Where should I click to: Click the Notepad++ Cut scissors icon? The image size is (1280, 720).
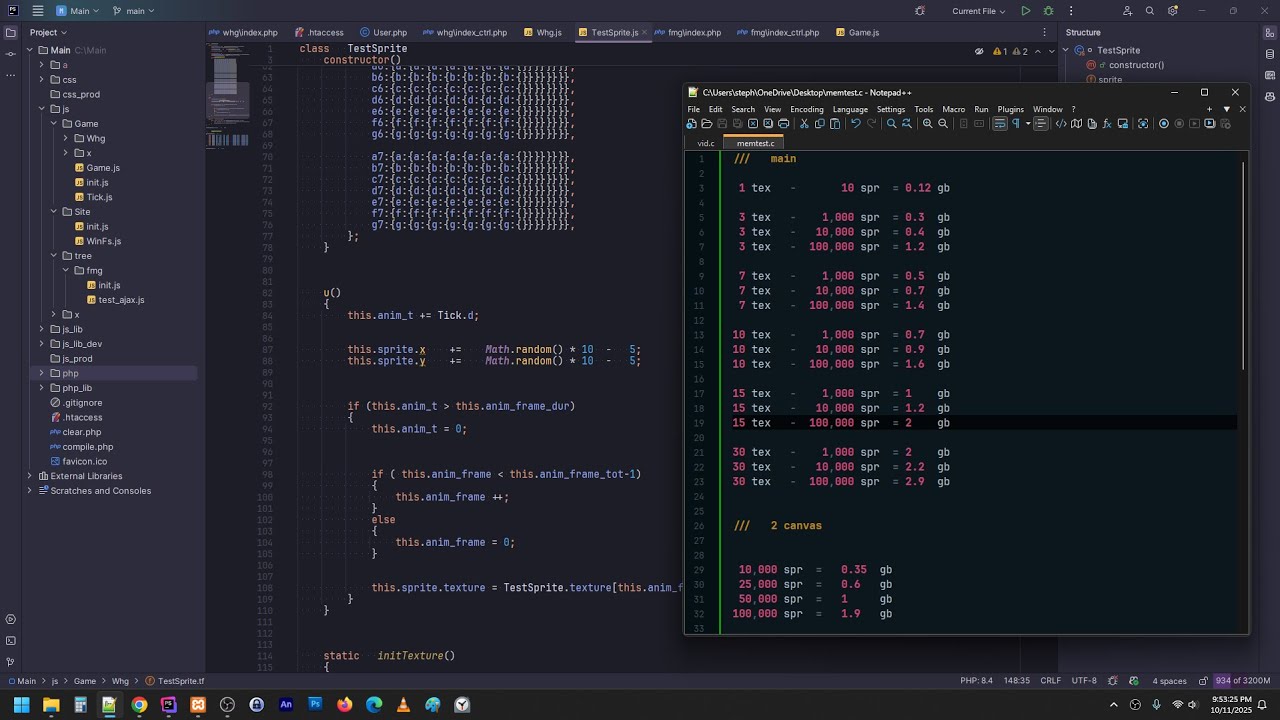pos(804,124)
